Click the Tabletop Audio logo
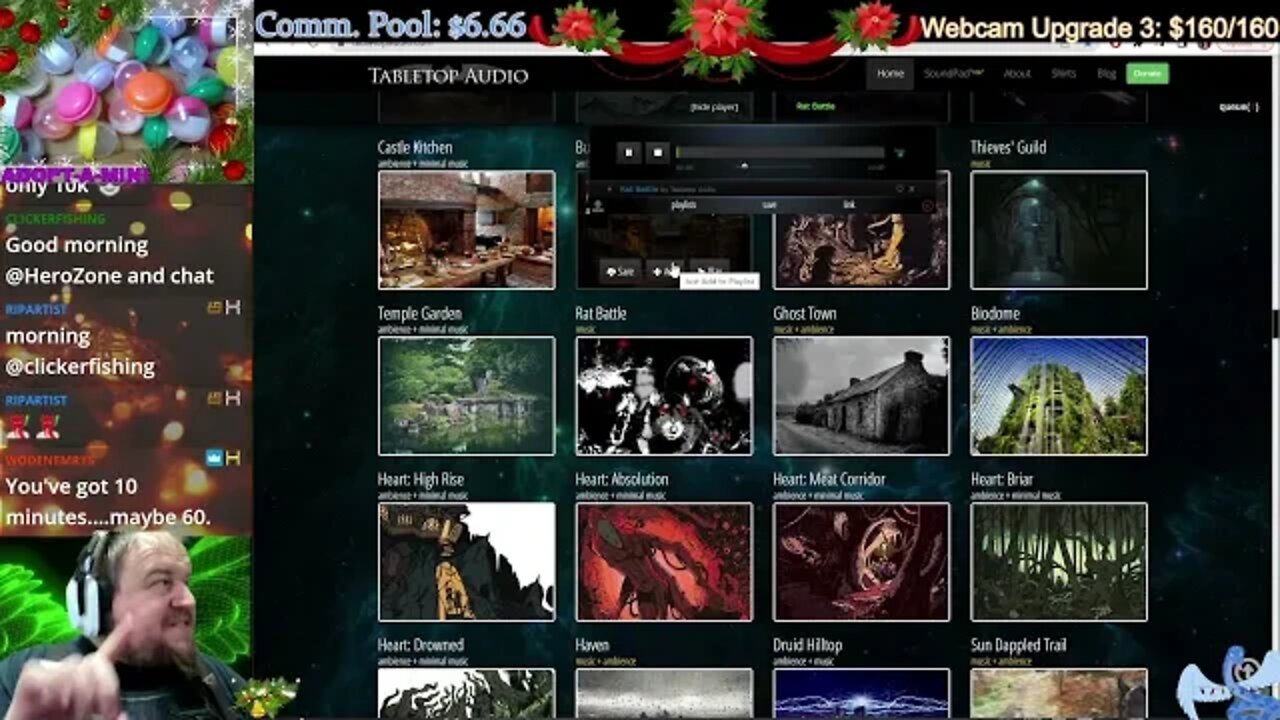This screenshot has width=1280, height=720. (447, 75)
